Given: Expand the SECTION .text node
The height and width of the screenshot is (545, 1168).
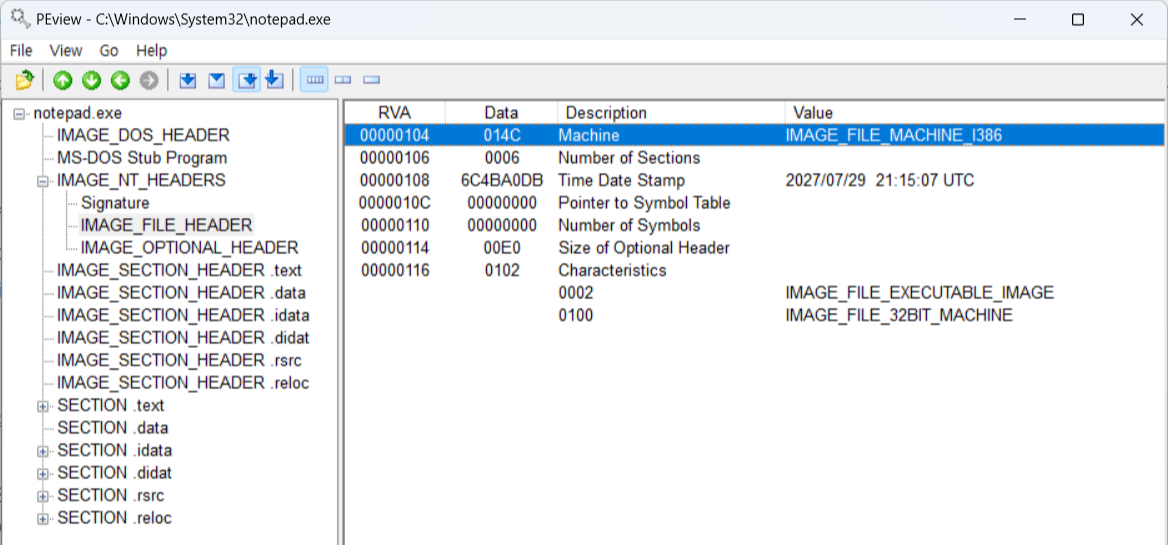Looking at the screenshot, I should point(43,407).
